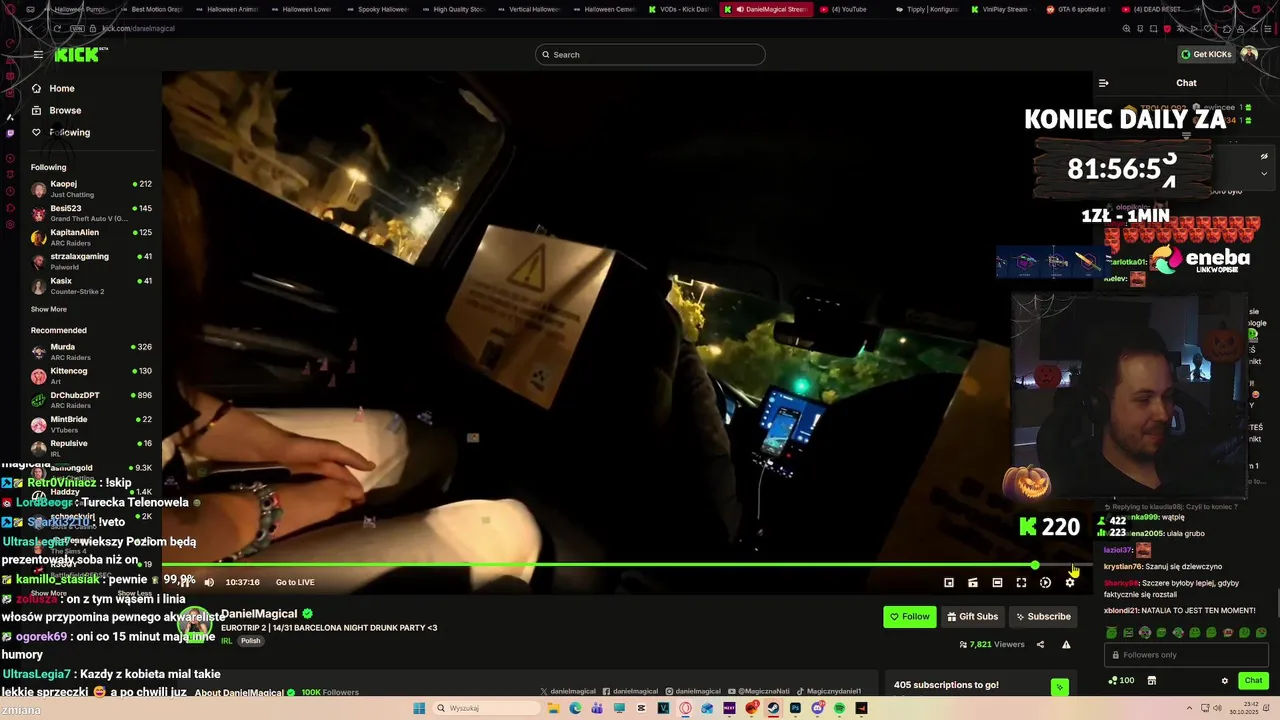Open KapitanAlien's channel in Following
Viewport: 1280px width, 720px height.
(x=91, y=237)
